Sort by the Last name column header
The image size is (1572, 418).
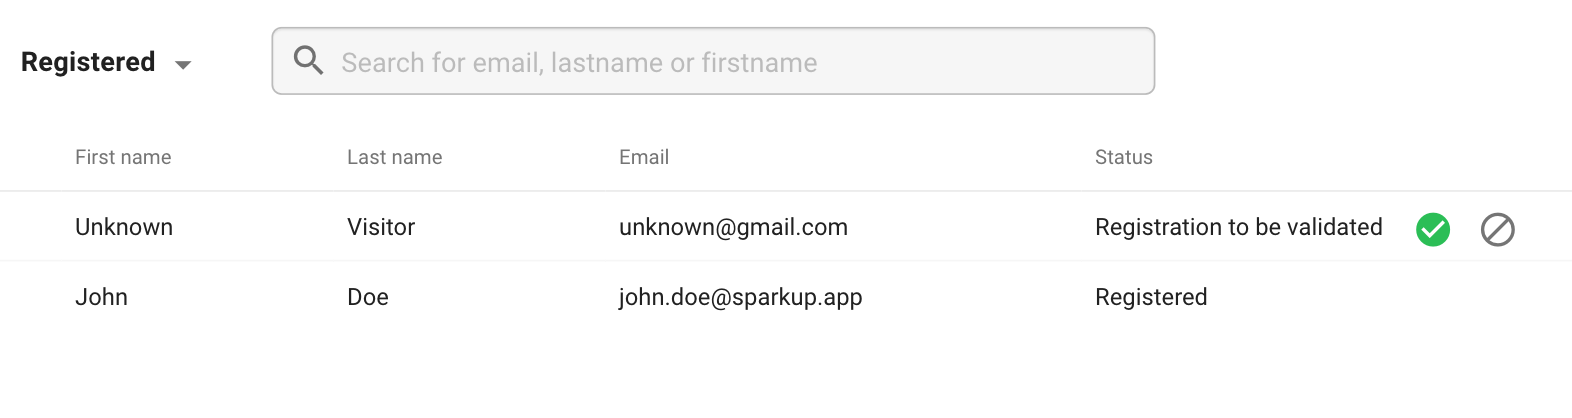tap(394, 157)
